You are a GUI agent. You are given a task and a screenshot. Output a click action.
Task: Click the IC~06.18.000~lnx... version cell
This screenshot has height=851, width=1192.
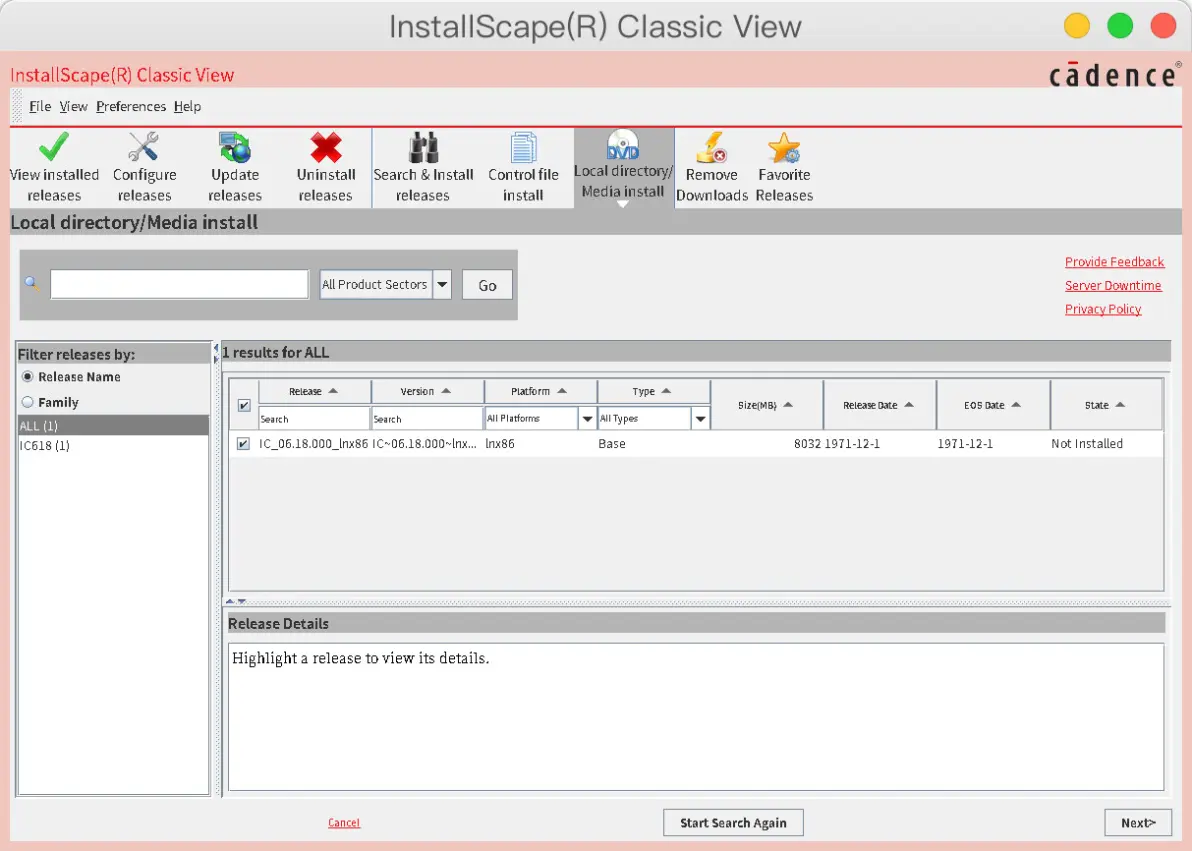[x=424, y=443]
